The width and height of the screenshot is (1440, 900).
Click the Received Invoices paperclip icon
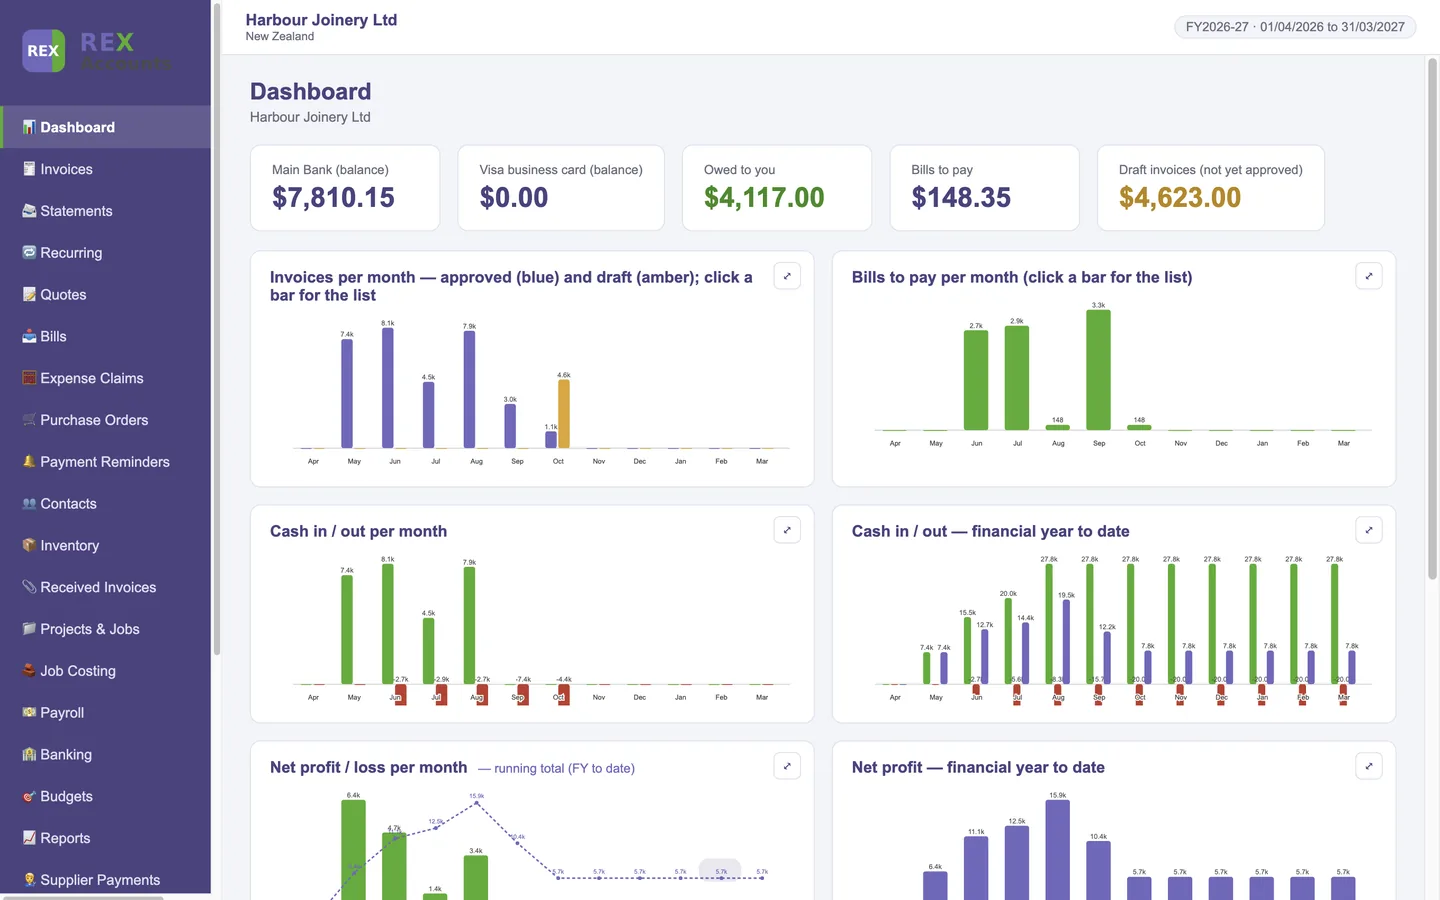pos(29,587)
